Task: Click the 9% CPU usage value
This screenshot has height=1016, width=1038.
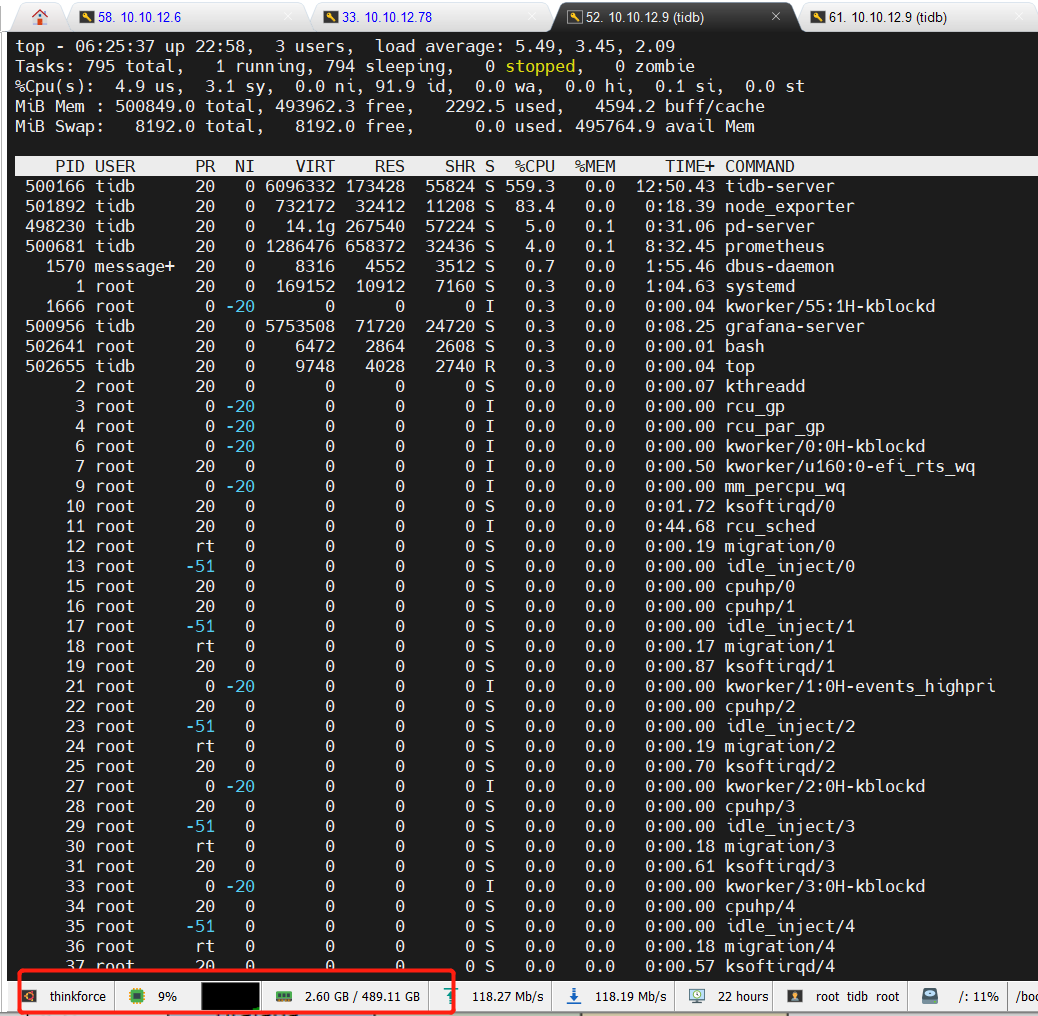Action: [167, 996]
